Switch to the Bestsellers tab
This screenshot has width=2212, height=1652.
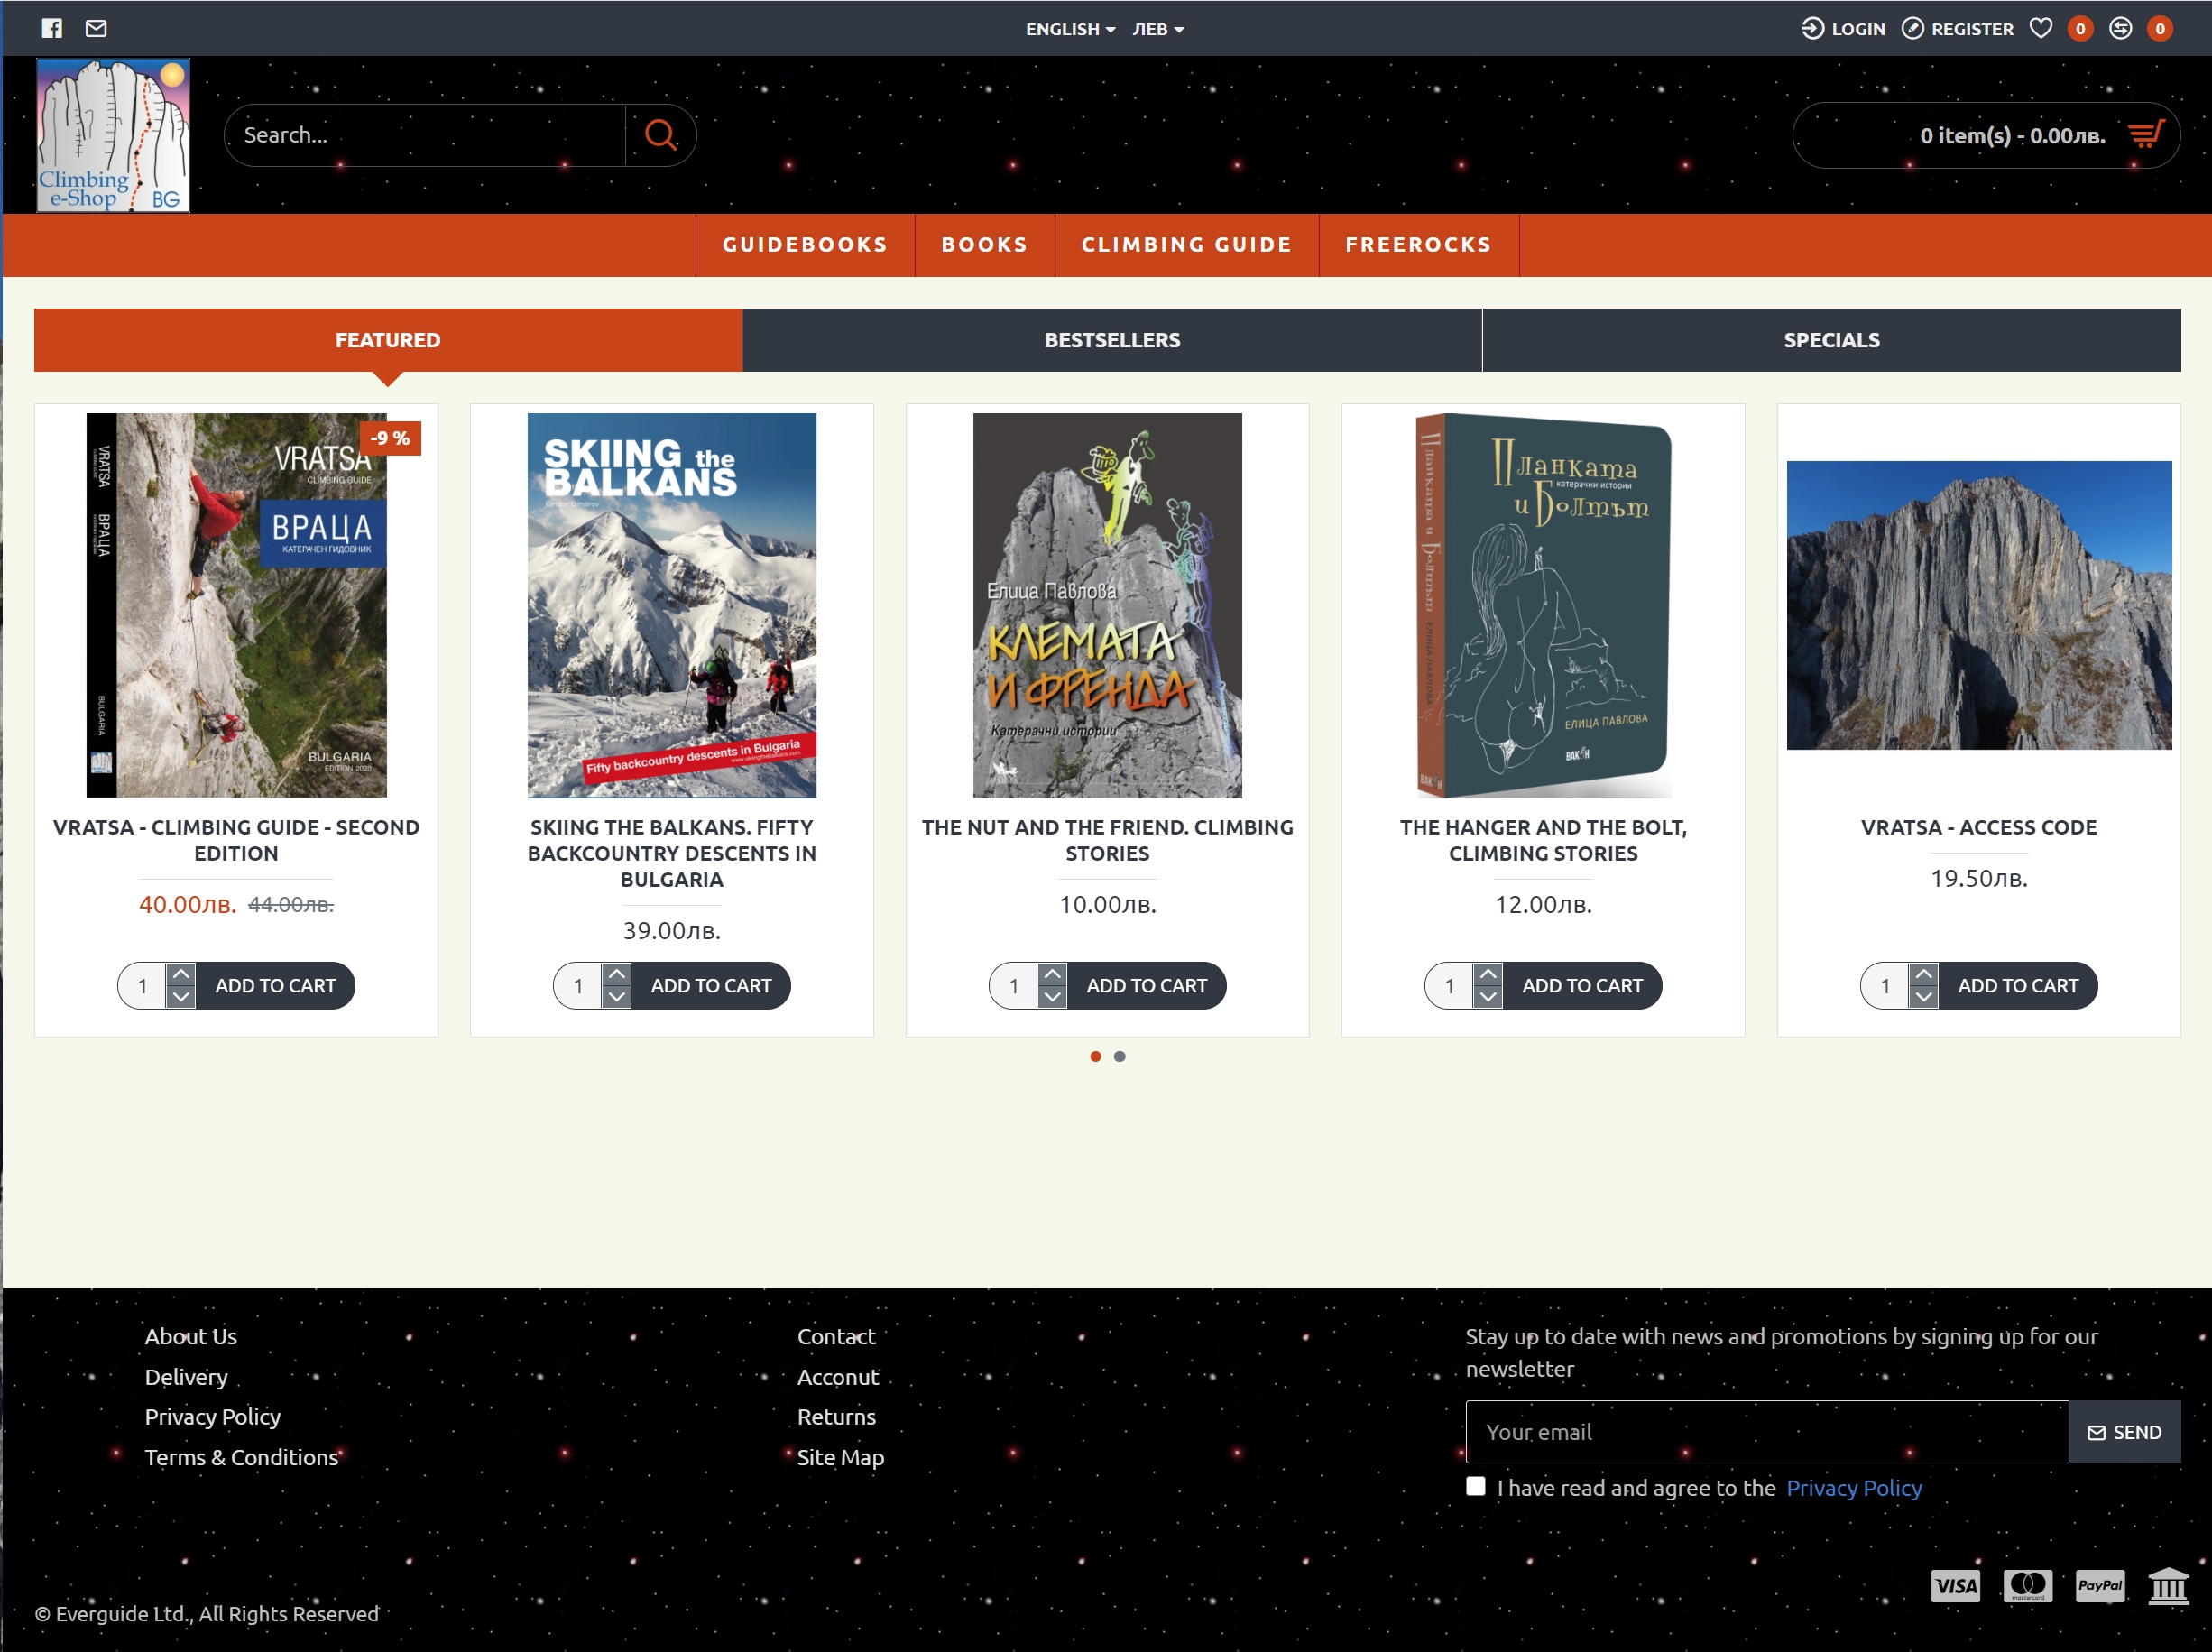coord(1112,340)
